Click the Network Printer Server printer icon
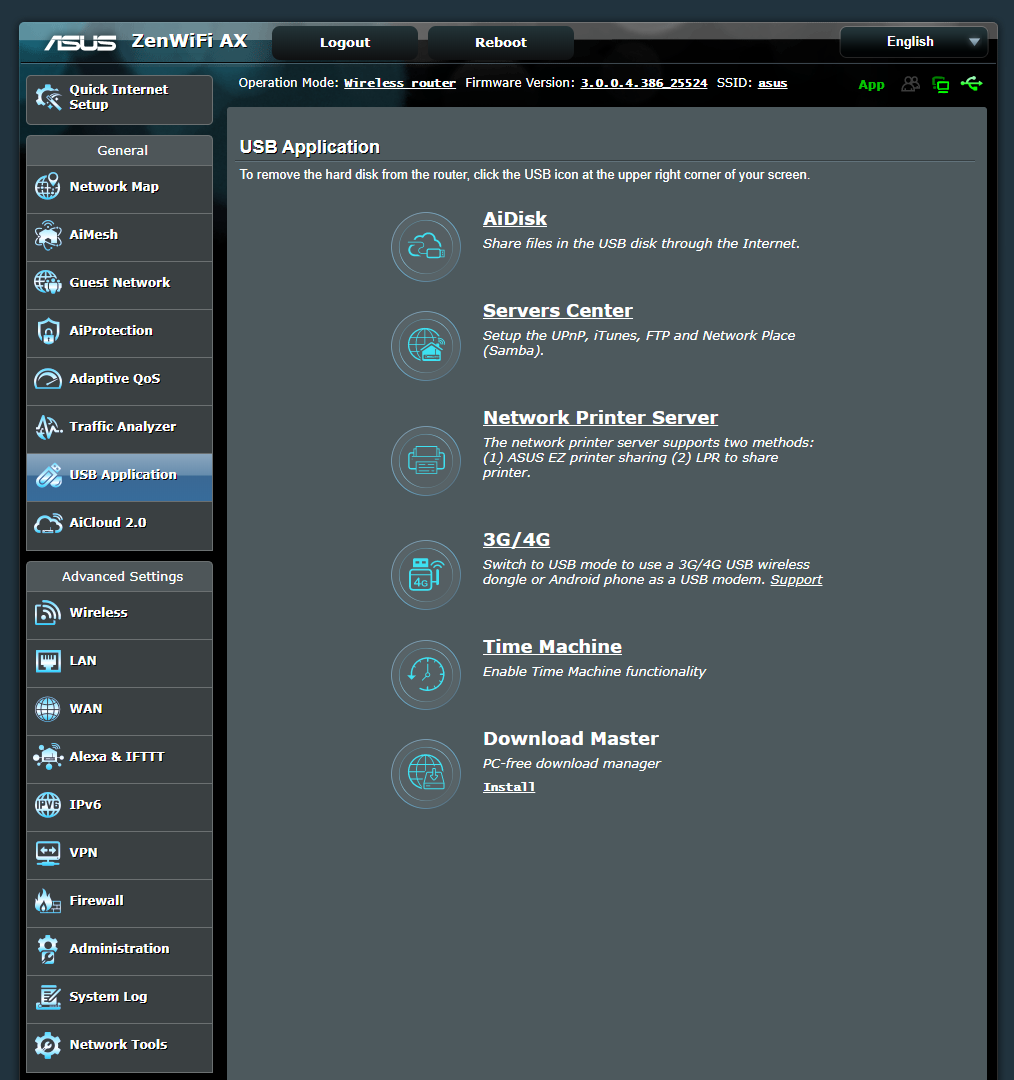 [x=426, y=461]
